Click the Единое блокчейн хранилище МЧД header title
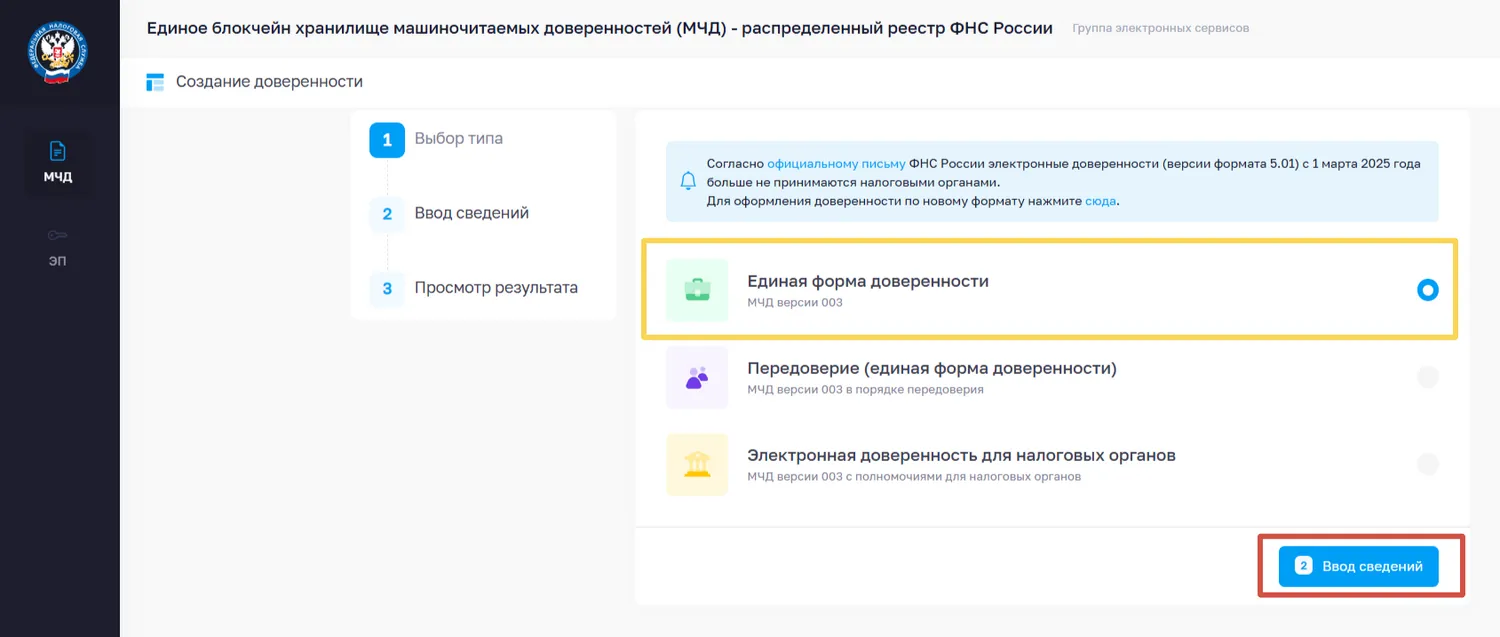This screenshot has width=1500, height=637. [599, 28]
